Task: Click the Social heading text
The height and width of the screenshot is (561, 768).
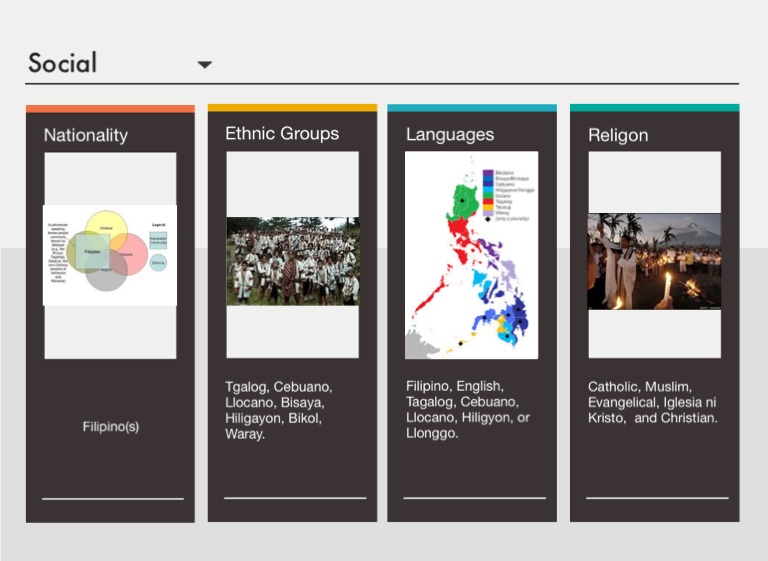Action: [x=63, y=63]
